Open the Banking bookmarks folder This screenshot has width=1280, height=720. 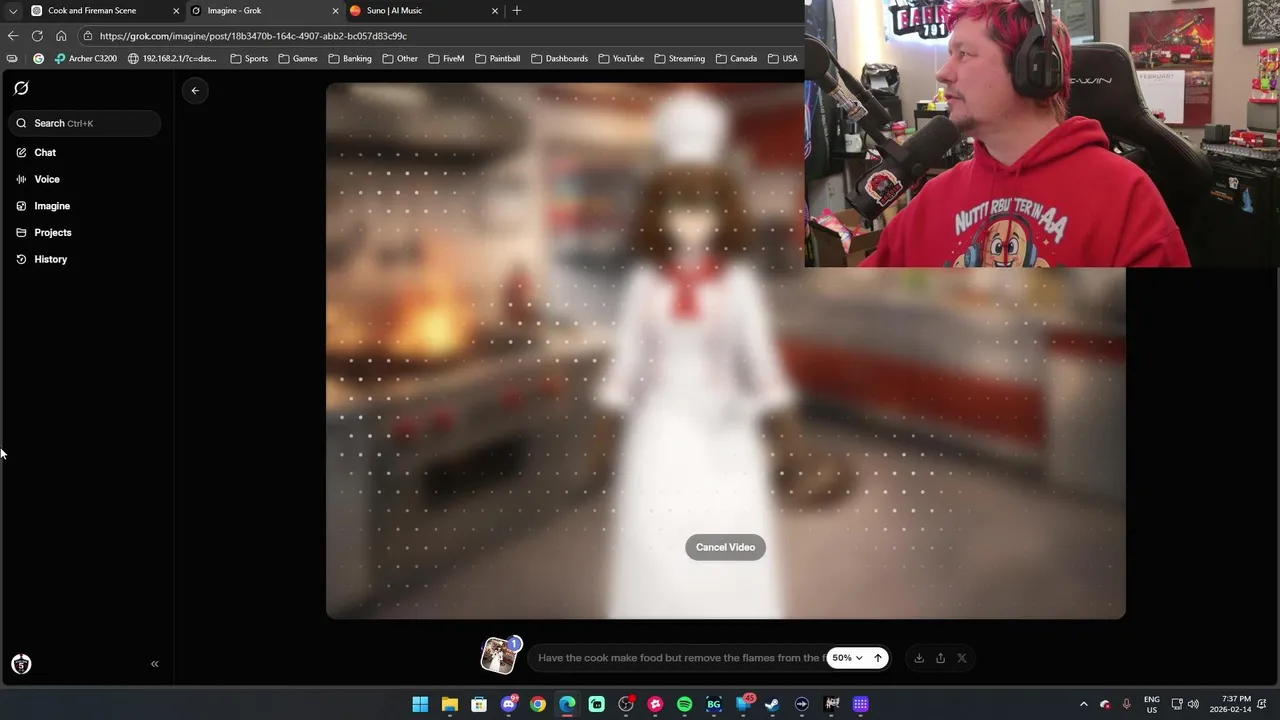(350, 59)
